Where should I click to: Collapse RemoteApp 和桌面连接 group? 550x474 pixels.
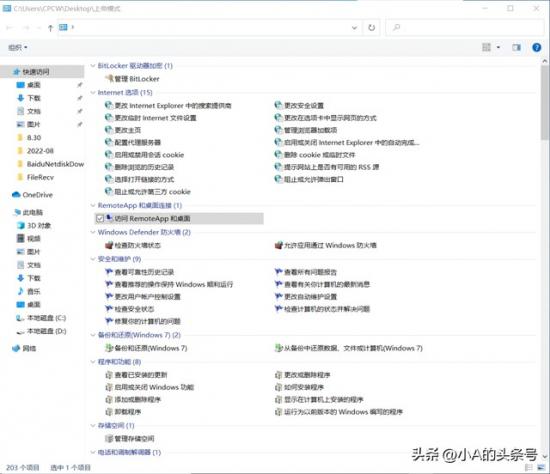[93, 205]
